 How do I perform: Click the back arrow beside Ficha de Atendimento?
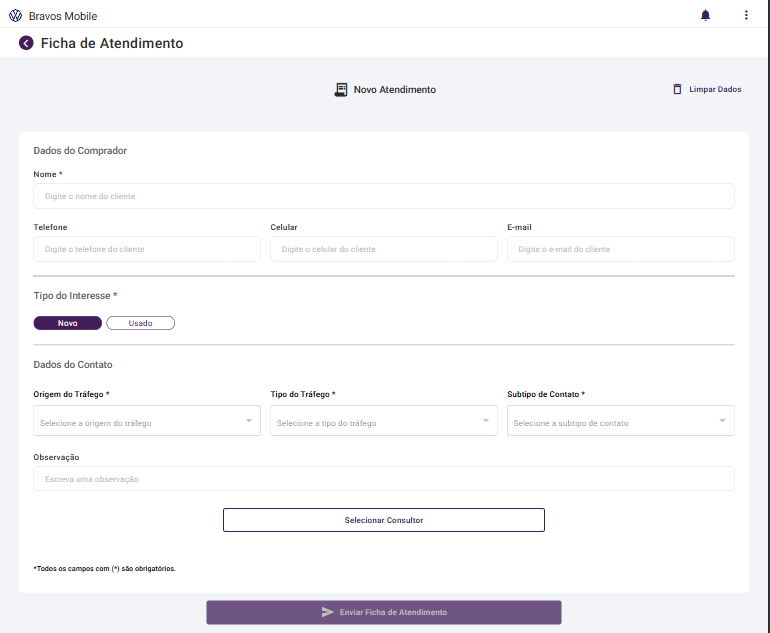26,43
